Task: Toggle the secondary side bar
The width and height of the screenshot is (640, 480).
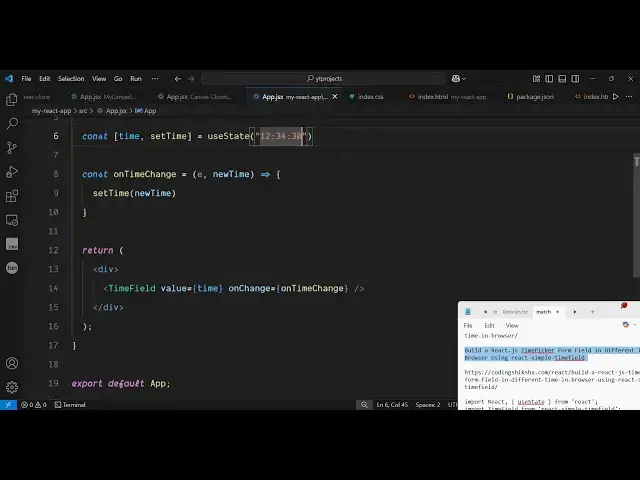Action: (575, 78)
